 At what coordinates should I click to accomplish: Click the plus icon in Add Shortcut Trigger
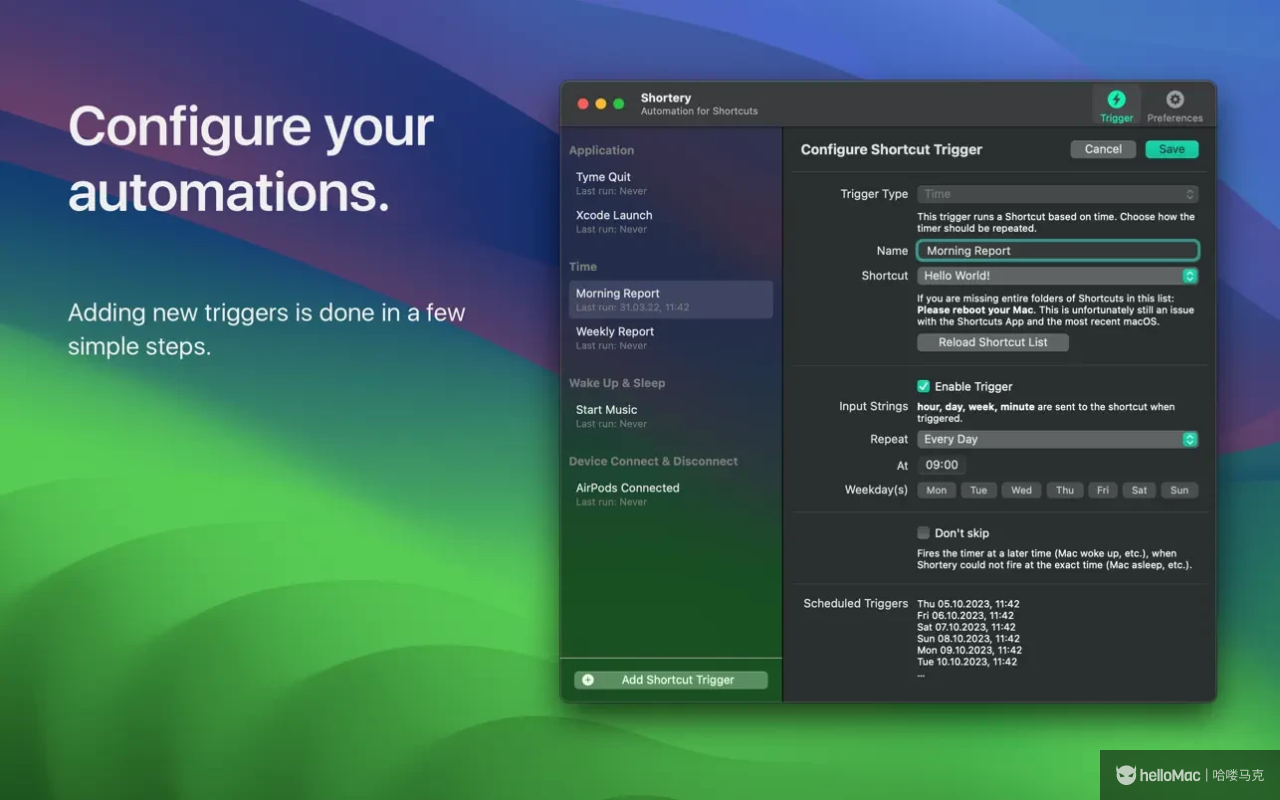(588, 680)
